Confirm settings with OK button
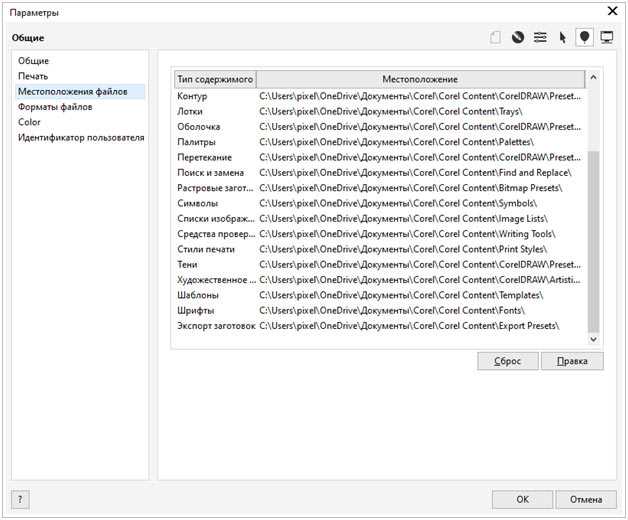Viewport: 628px width, 520px height. tap(522, 499)
